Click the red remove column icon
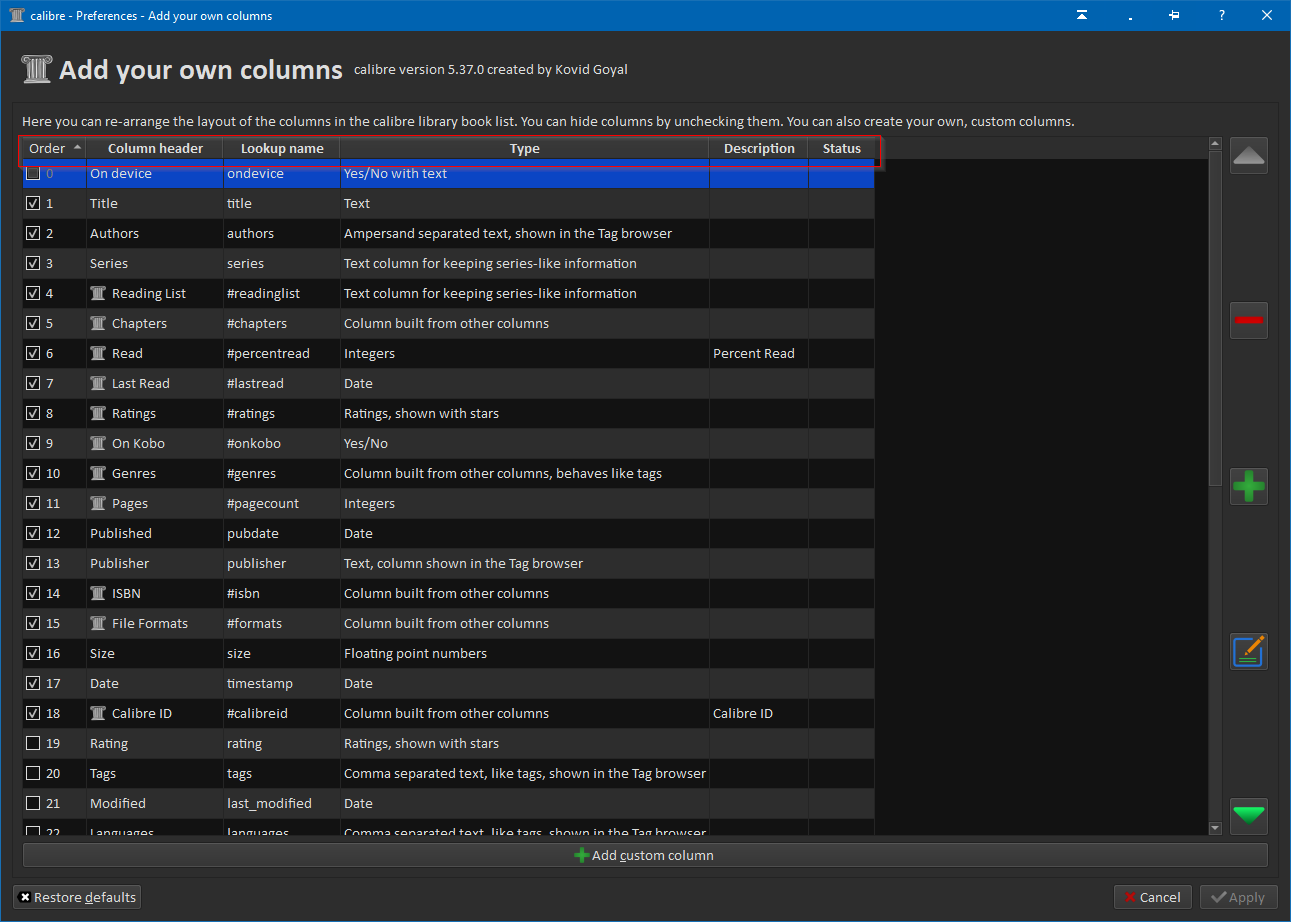The image size is (1291, 922). [x=1248, y=320]
